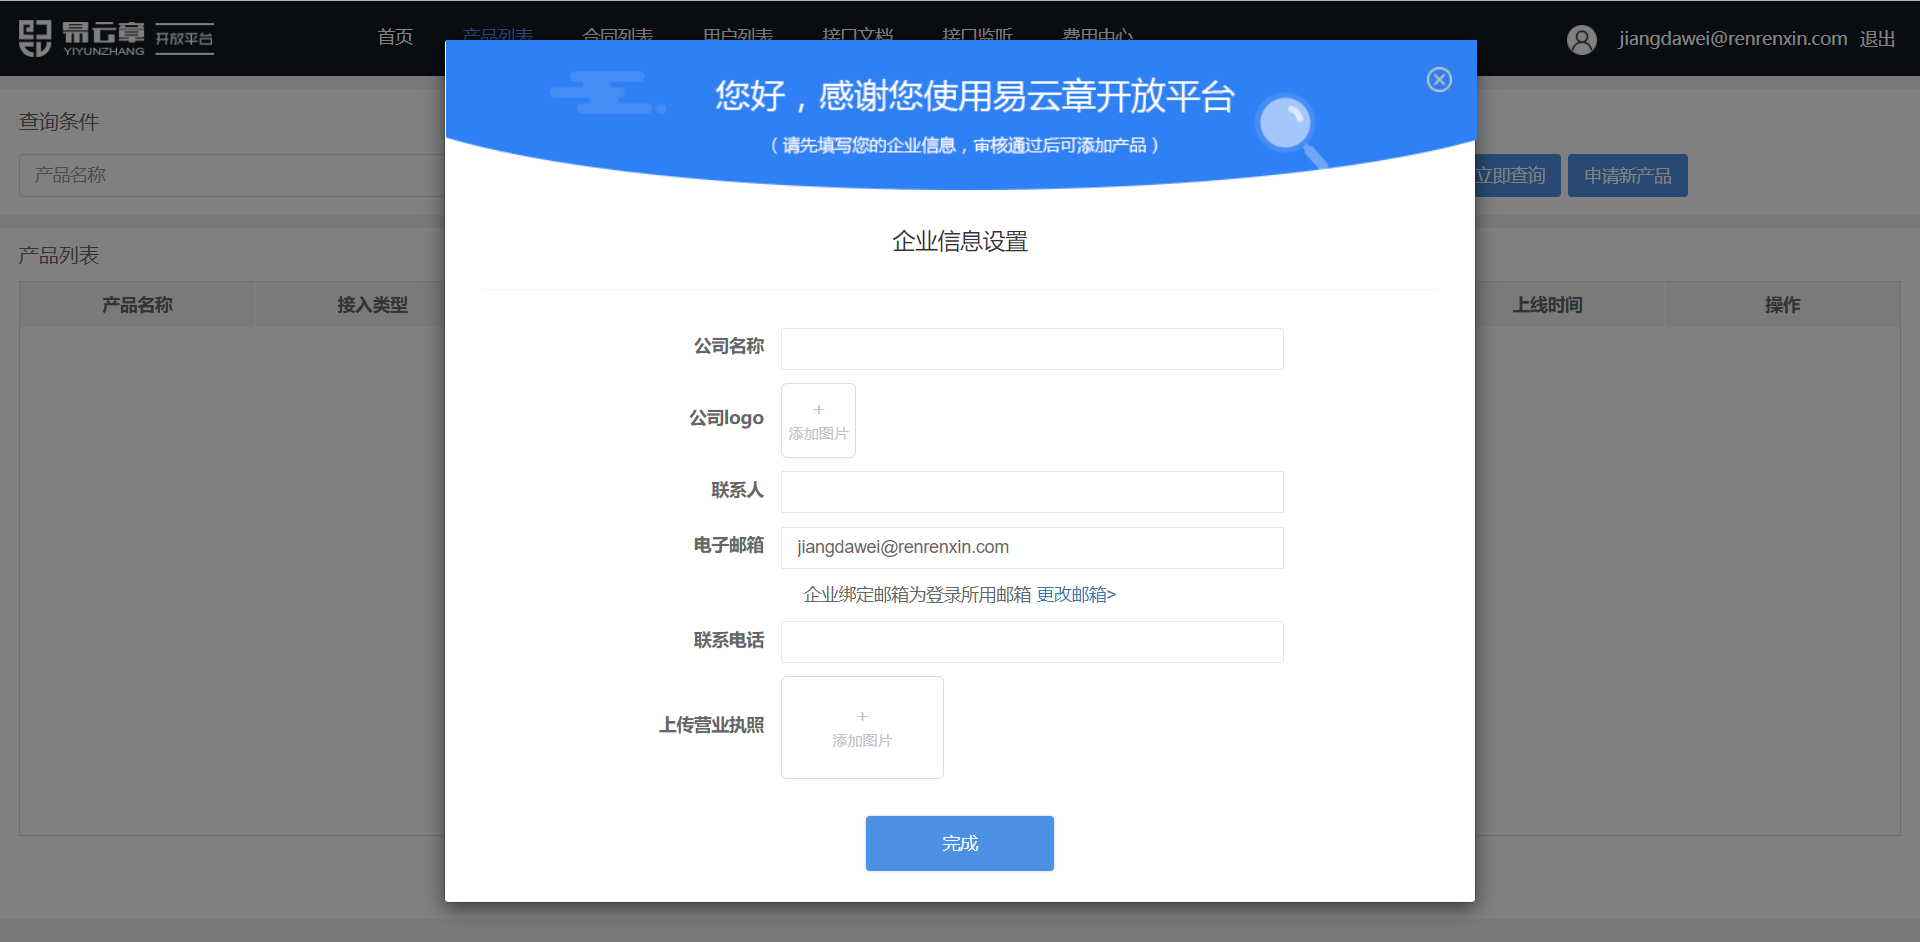Click the 查询条件 section heading

click(59, 122)
